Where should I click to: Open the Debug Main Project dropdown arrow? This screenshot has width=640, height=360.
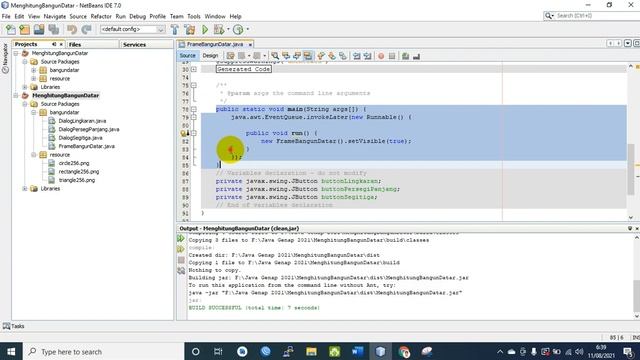click(x=228, y=29)
